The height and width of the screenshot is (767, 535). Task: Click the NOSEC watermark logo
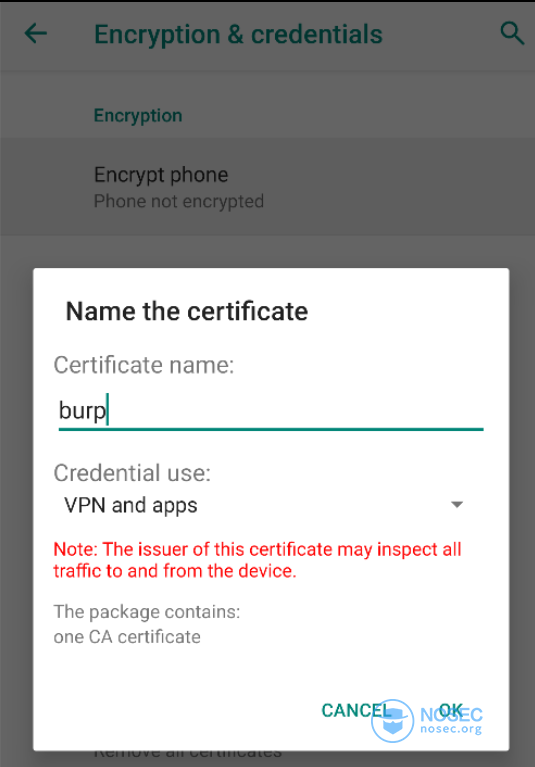pos(426,721)
